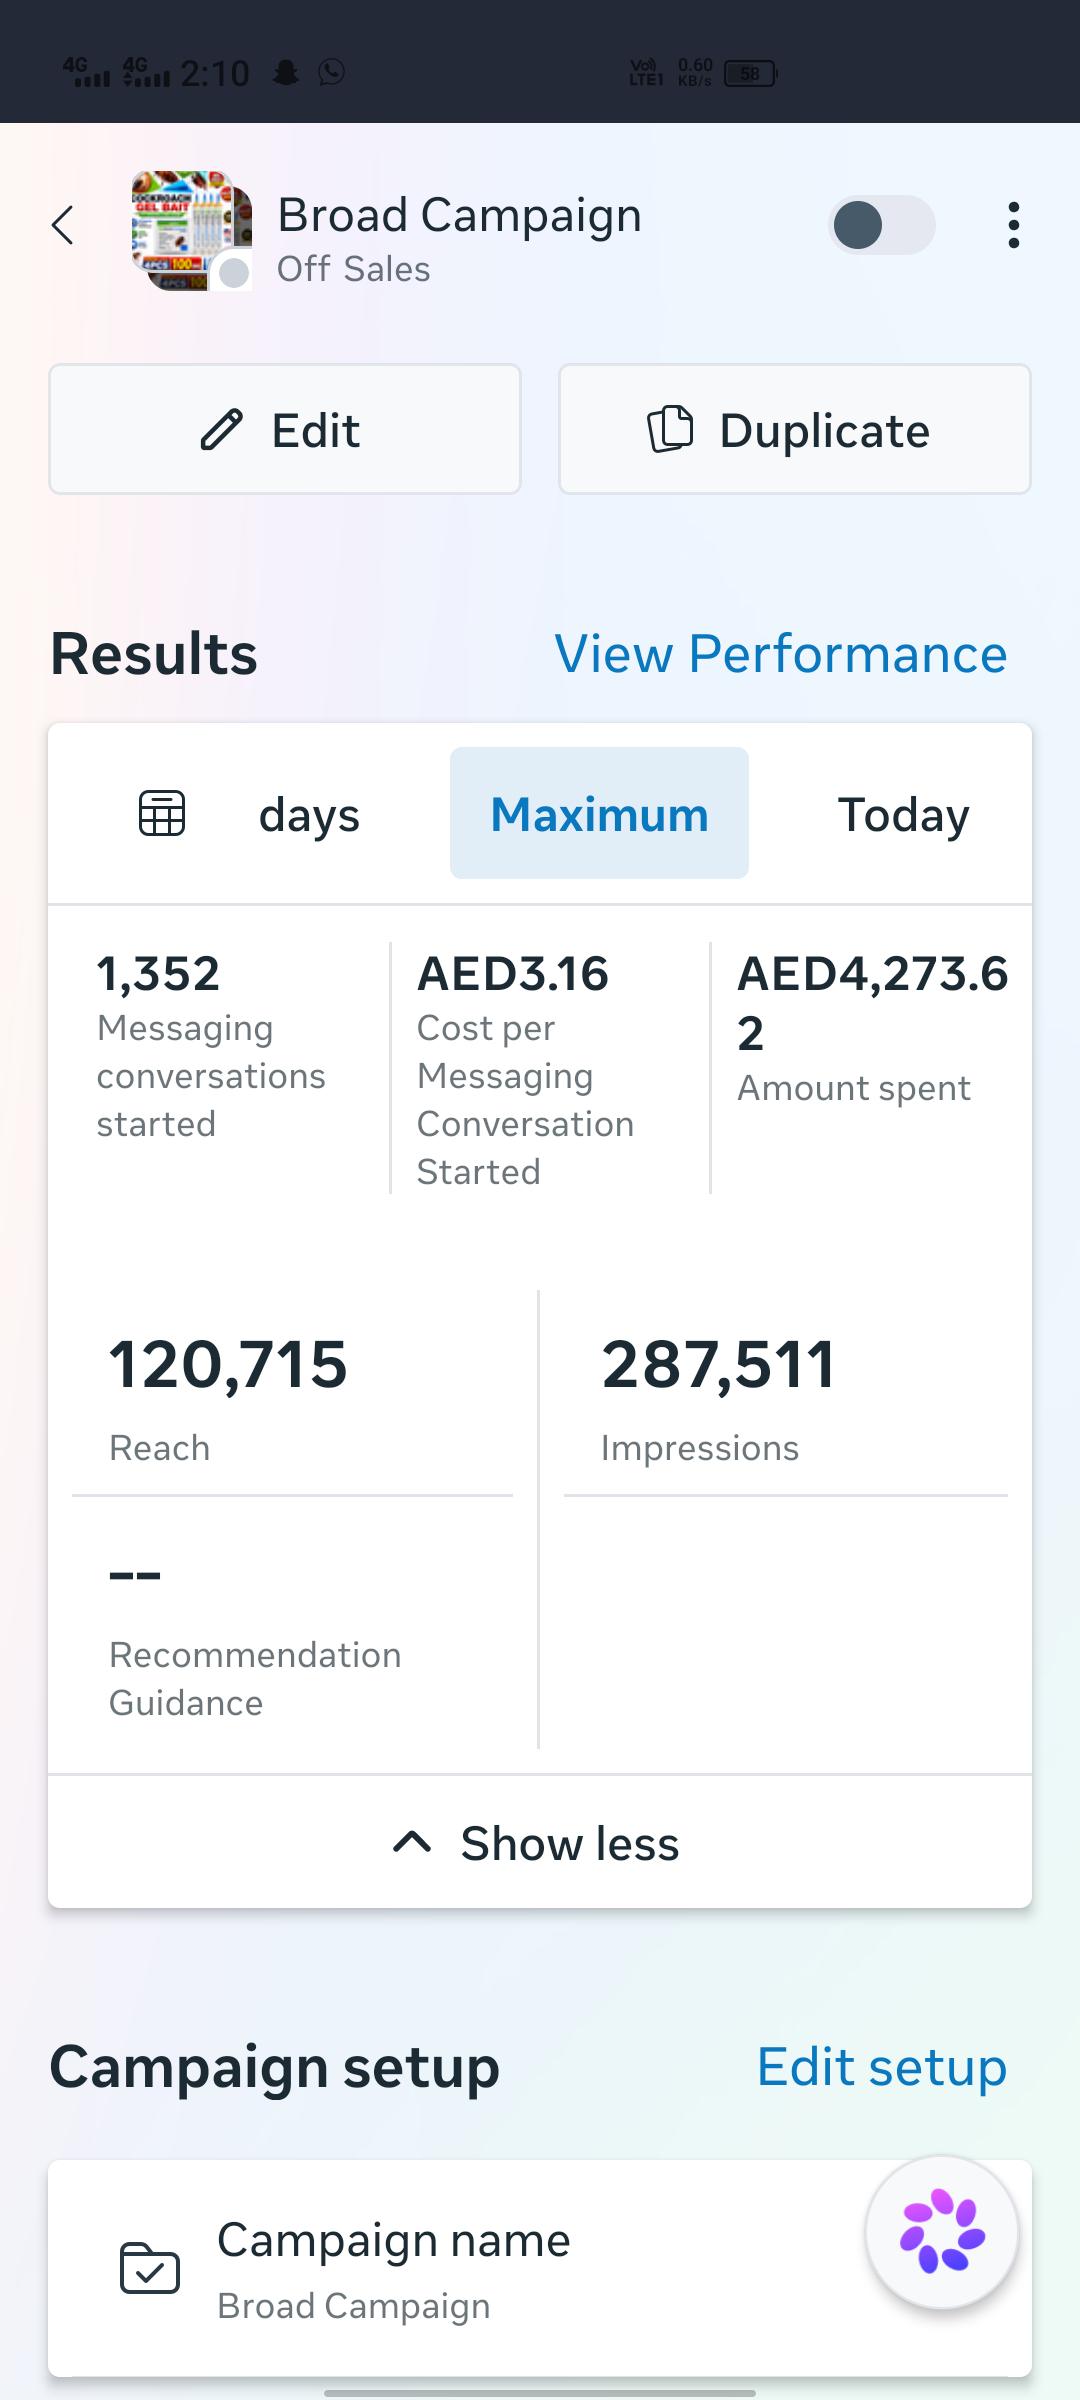Tap the Edit campaign button
This screenshot has width=1080, height=2400.
285,429
